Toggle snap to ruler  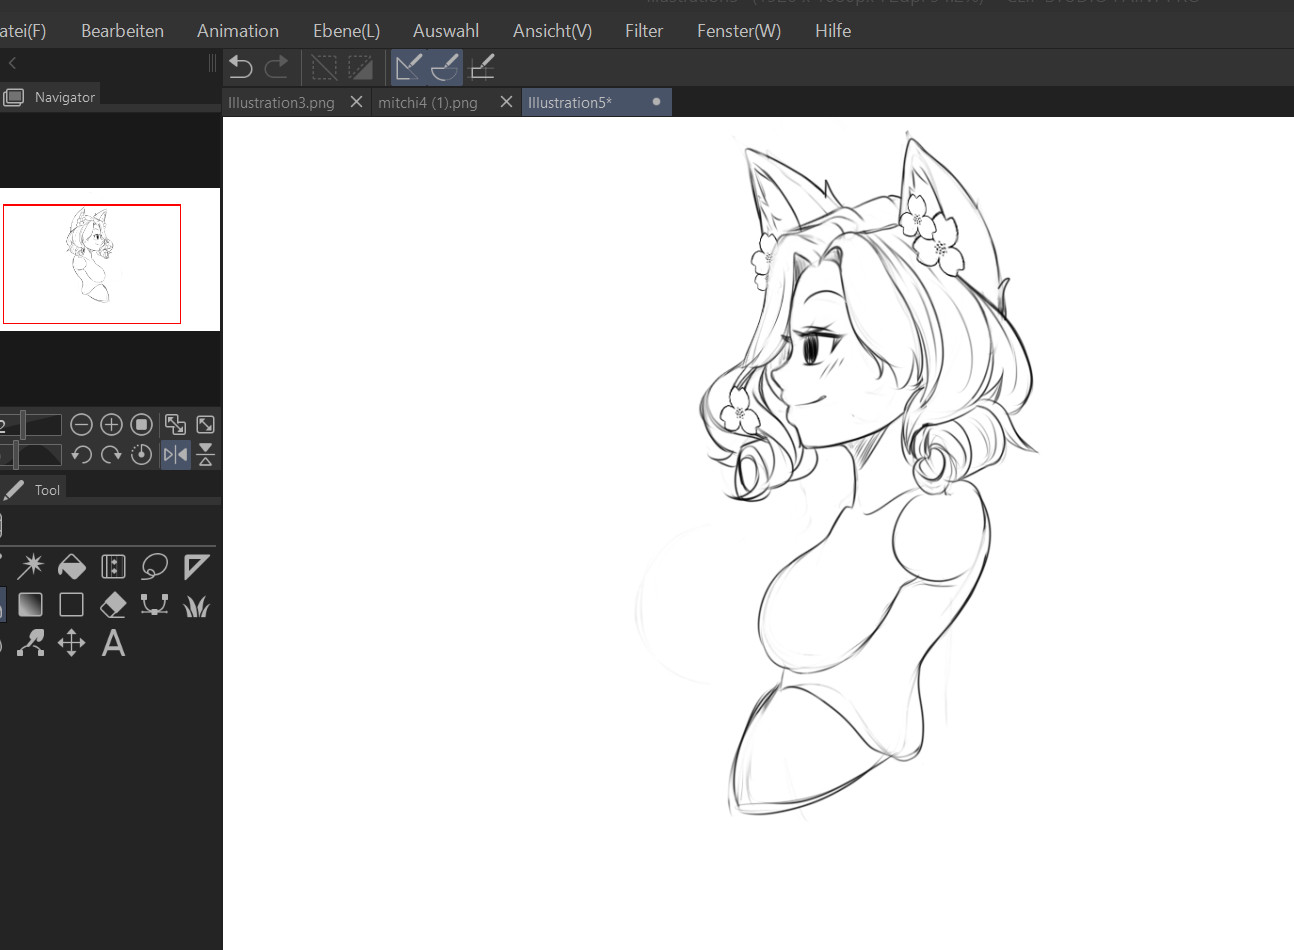point(408,67)
